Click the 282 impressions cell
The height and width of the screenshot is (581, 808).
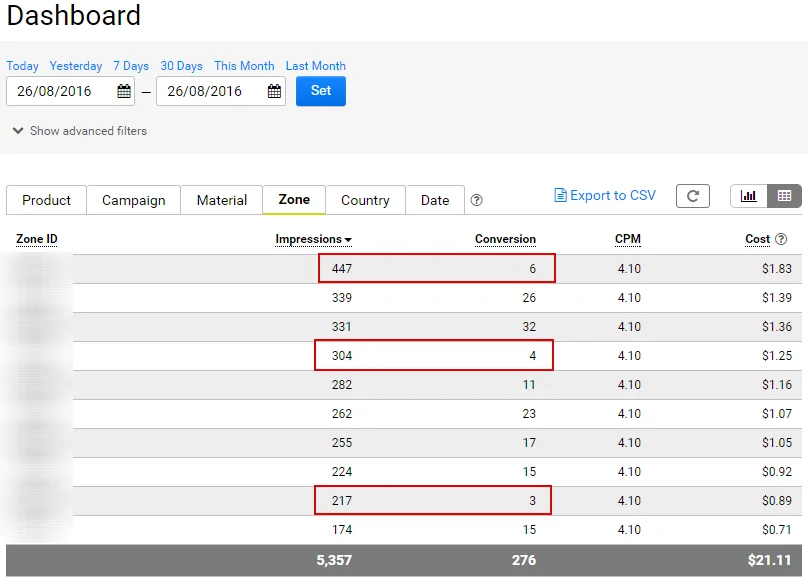click(x=342, y=385)
